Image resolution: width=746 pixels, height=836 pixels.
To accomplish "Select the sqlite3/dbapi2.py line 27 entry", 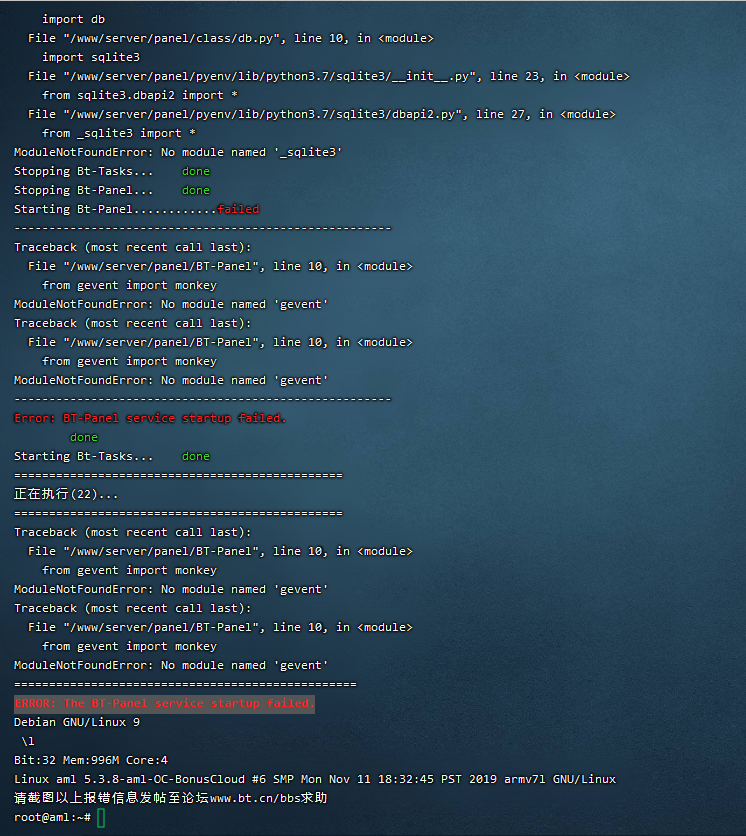I will pos(322,114).
